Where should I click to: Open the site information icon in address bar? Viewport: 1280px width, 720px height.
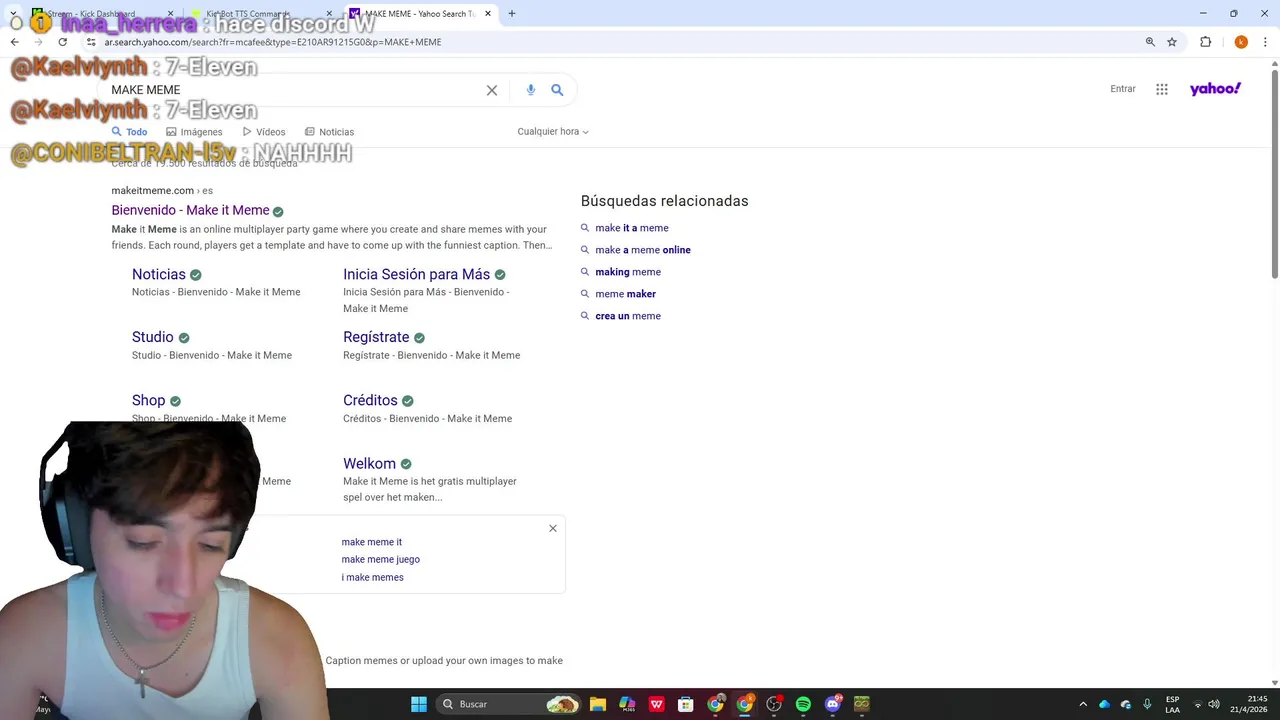point(90,42)
